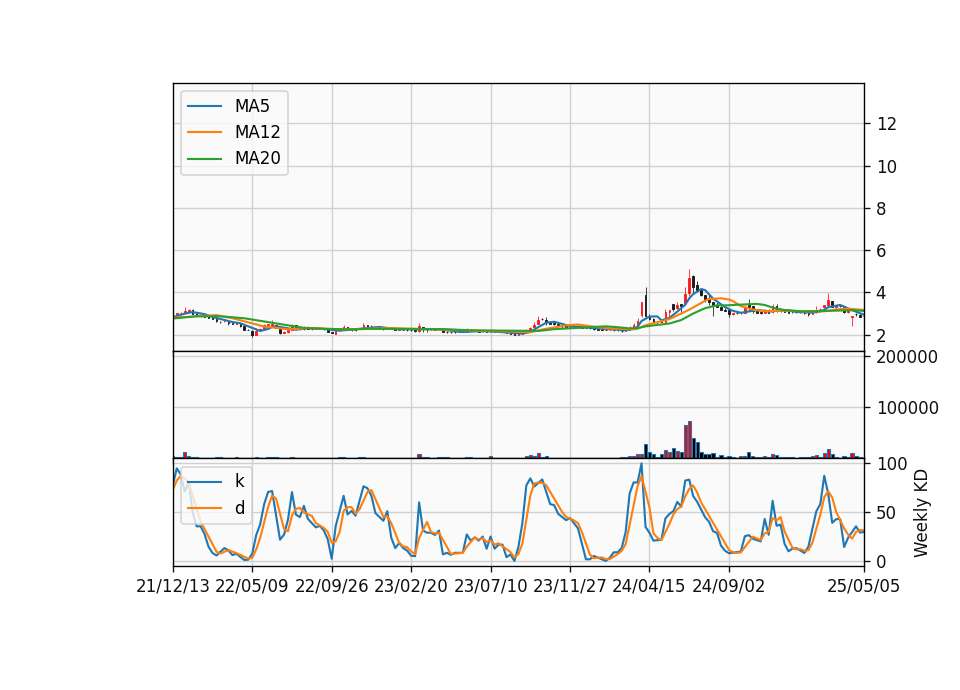Click the 23/07/10 date axis label
The image size is (960, 690).
point(490,586)
